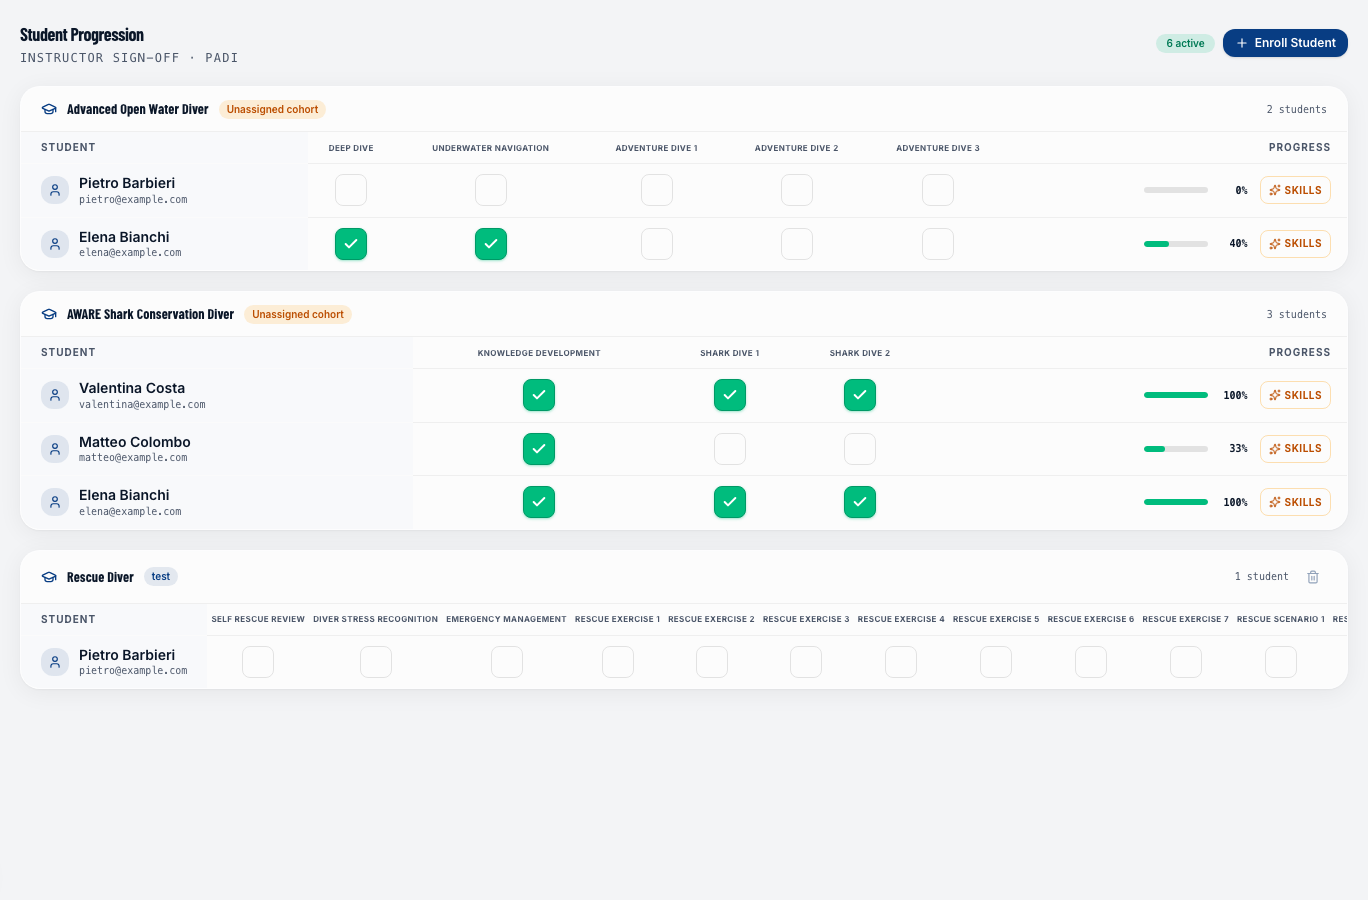Check Rescue Scenario 1 for Pietro Barbieri
Screen dimensions: 1368x900
[1281, 662]
